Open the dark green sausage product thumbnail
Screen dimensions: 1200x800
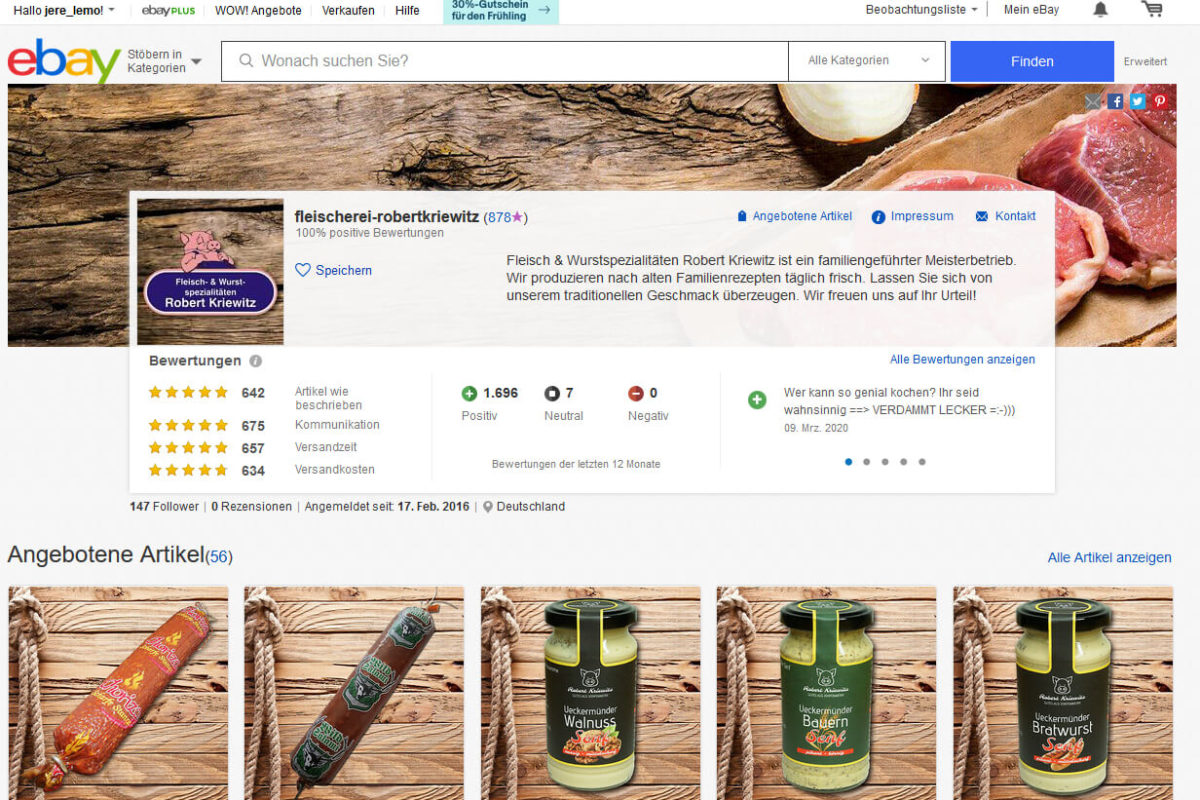[x=354, y=693]
